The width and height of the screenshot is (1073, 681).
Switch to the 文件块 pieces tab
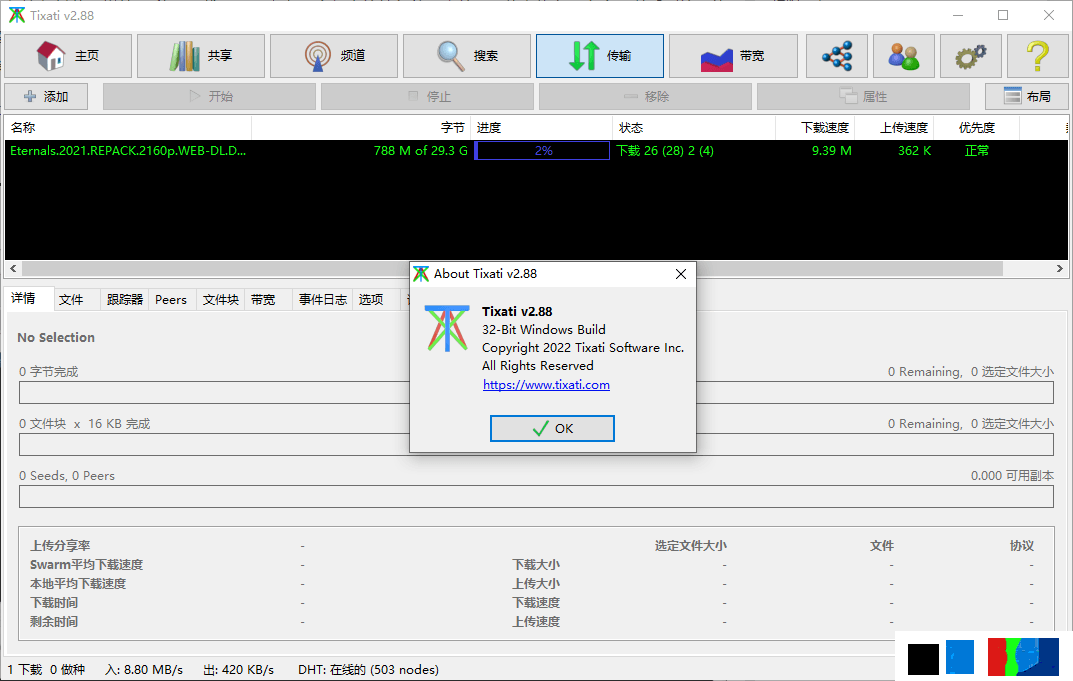pos(220,300)
